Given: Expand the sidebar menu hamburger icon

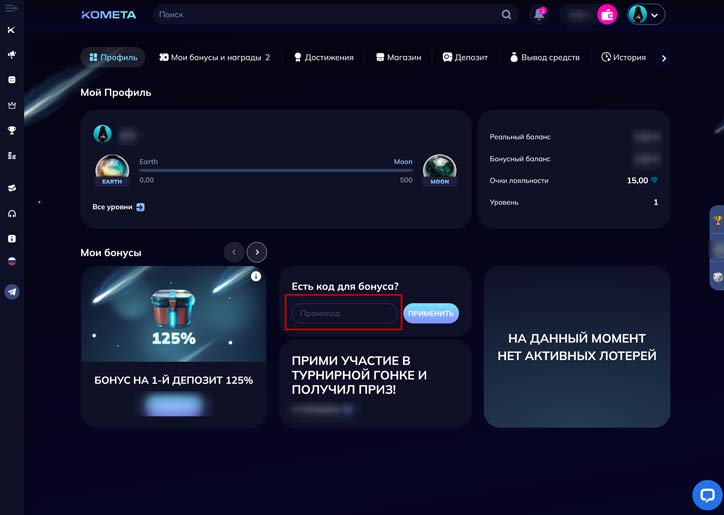Looking at the screenshot, I should point(12,8).
